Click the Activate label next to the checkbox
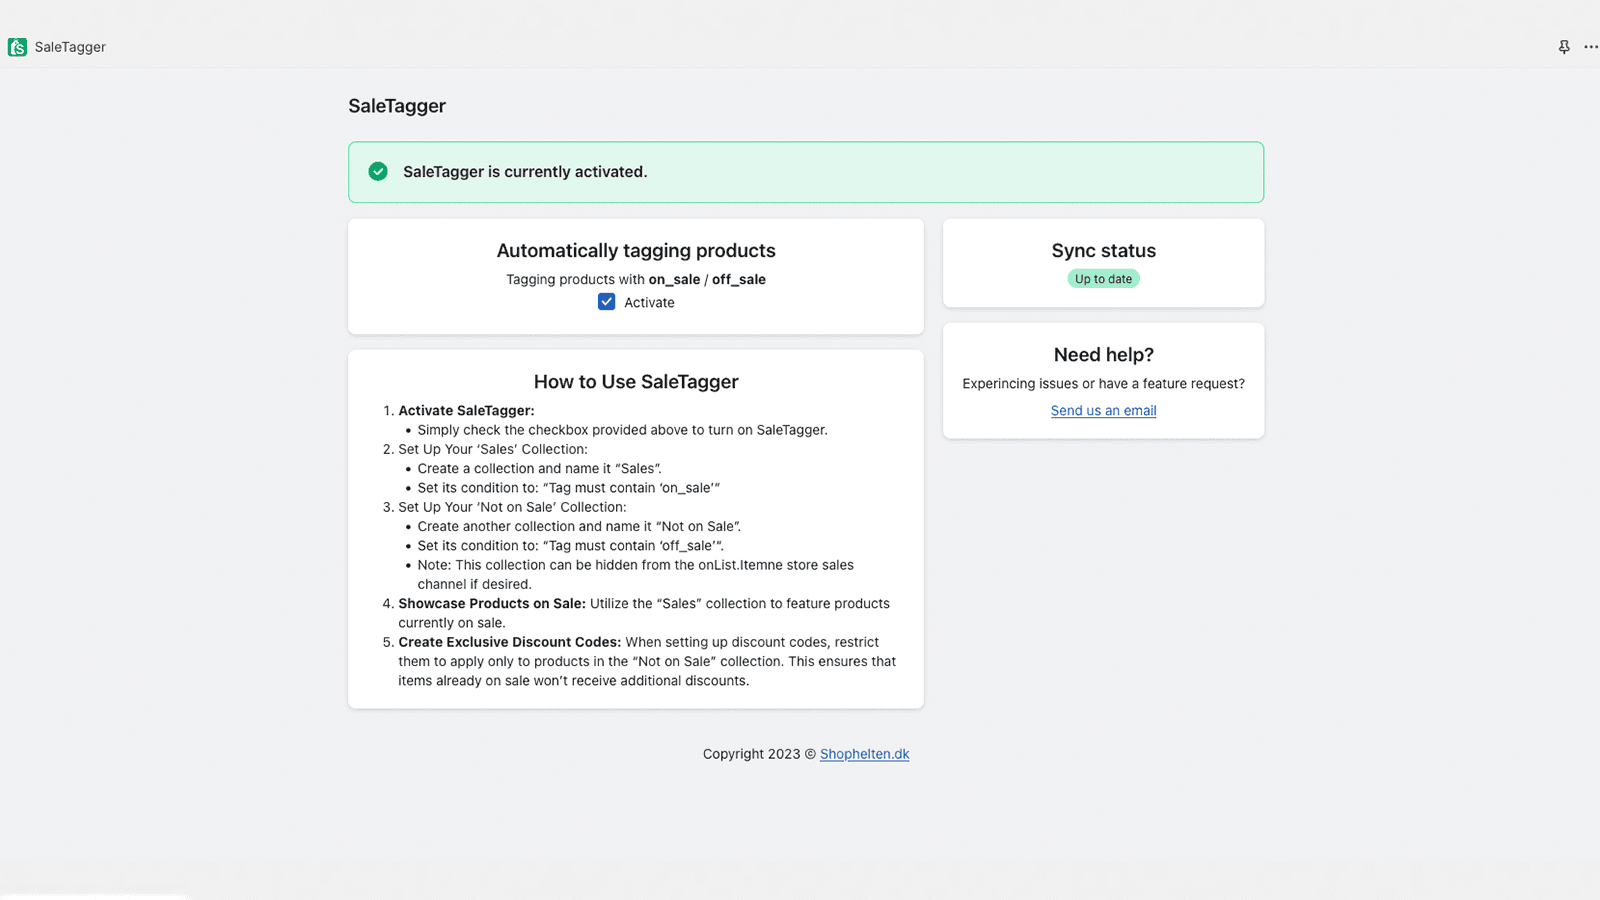 pos(648,302)
